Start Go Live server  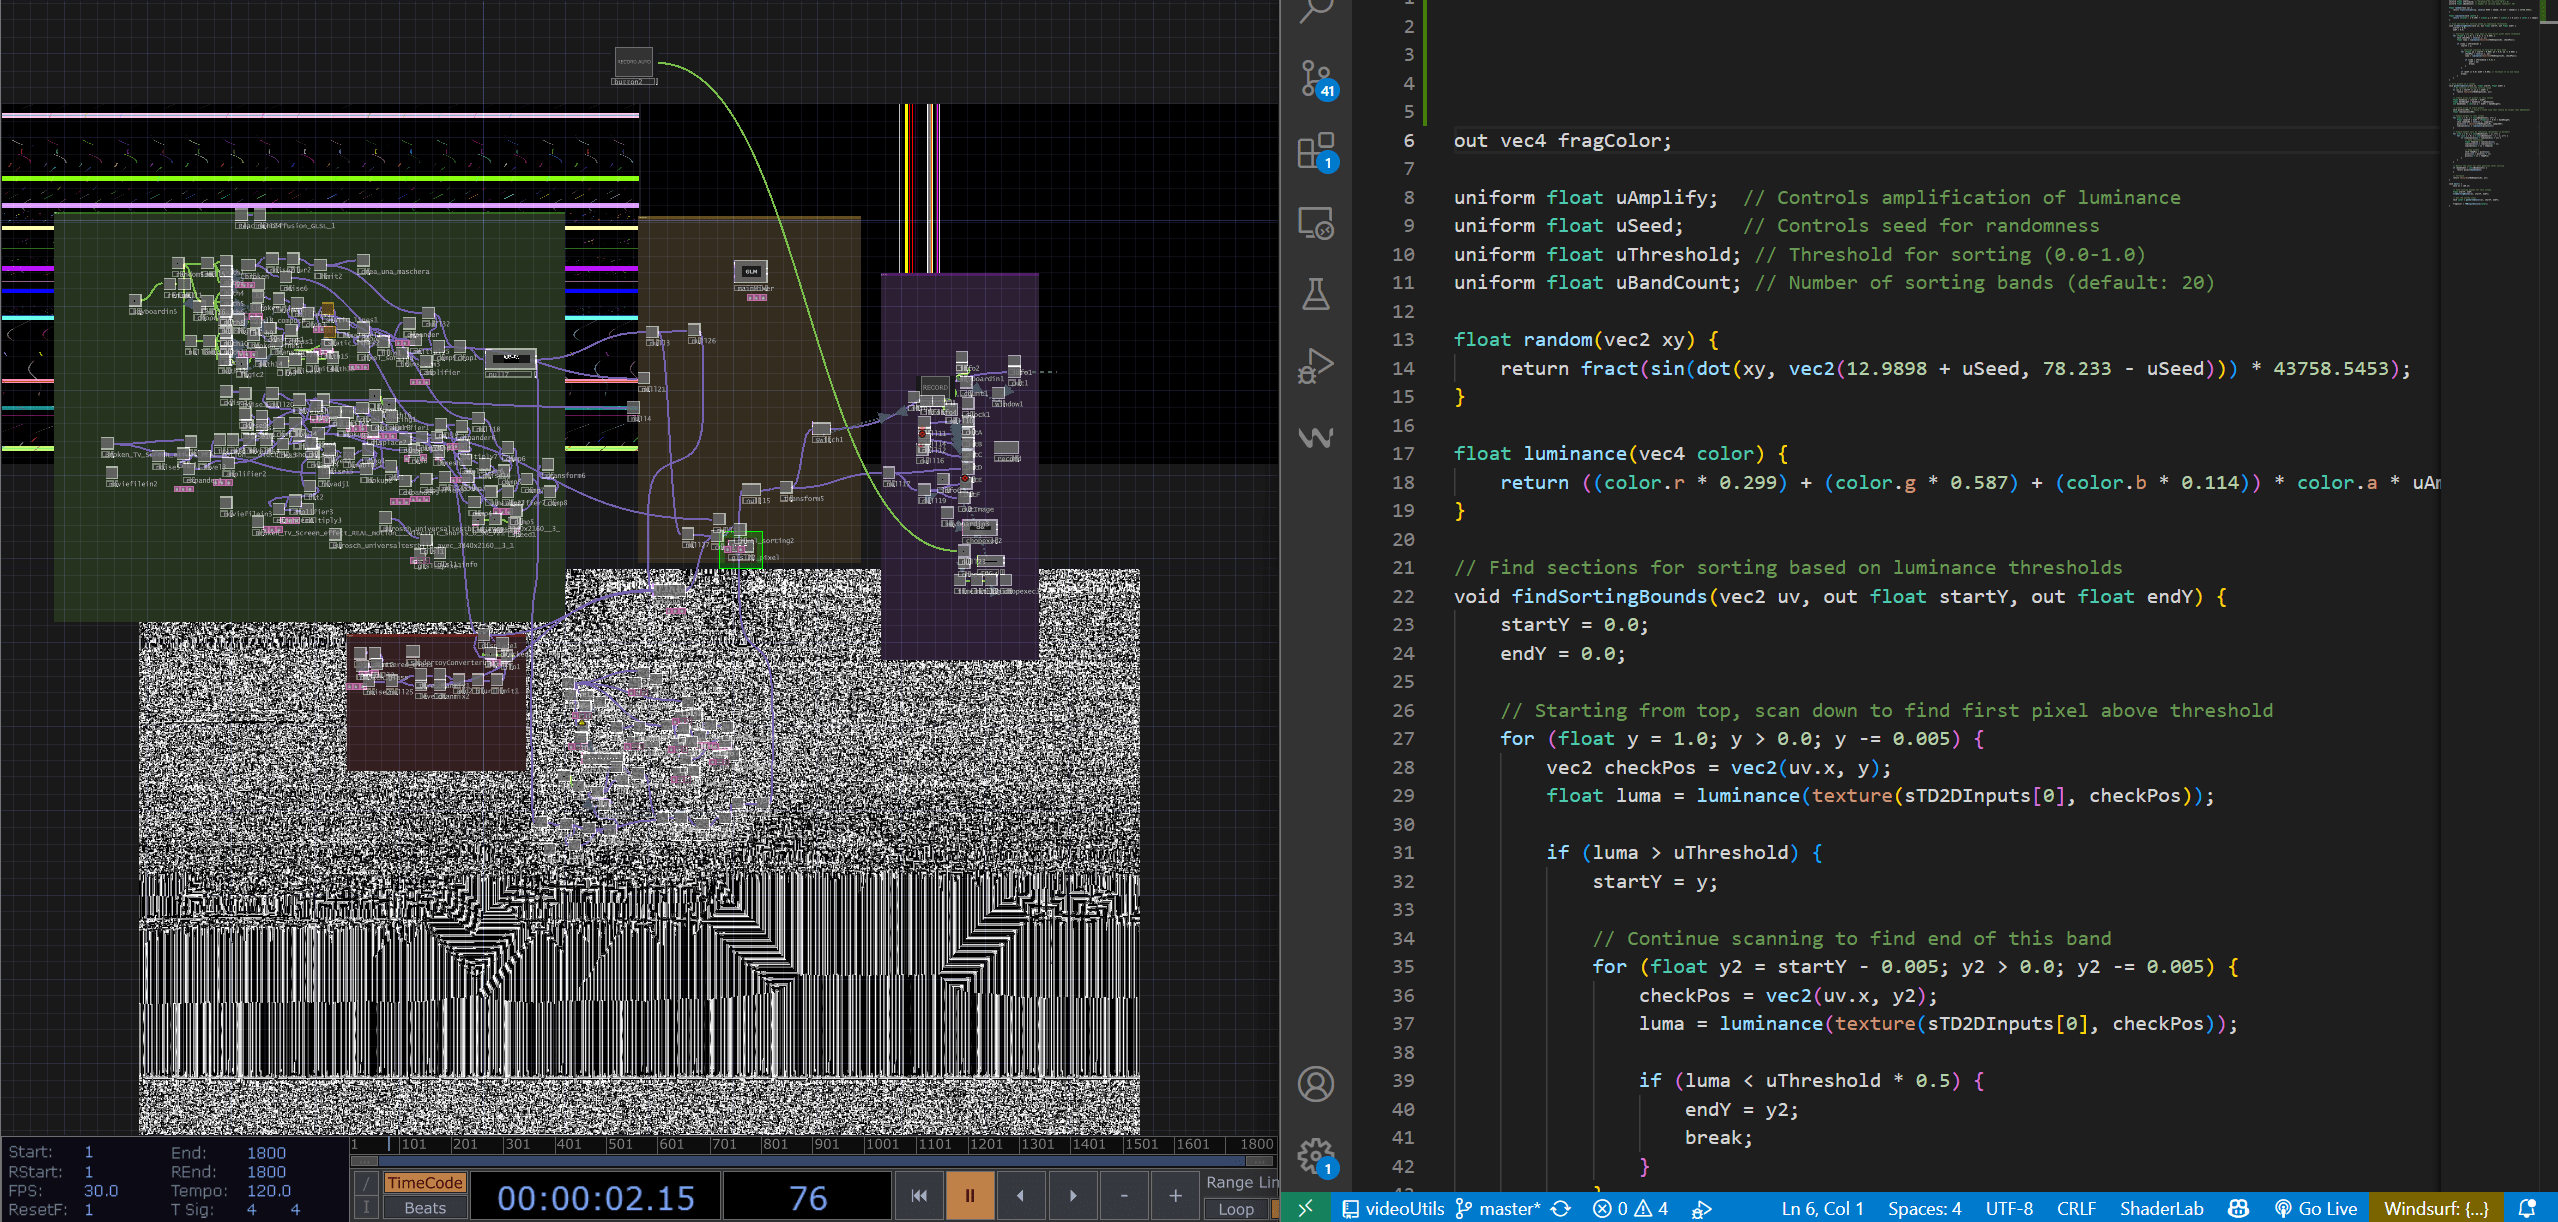[2315, 1208]
